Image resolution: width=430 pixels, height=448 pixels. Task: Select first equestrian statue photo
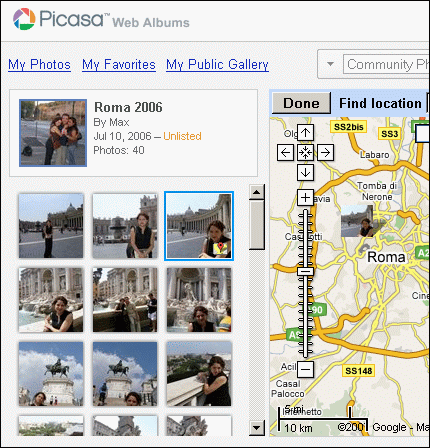click(51, 374)
